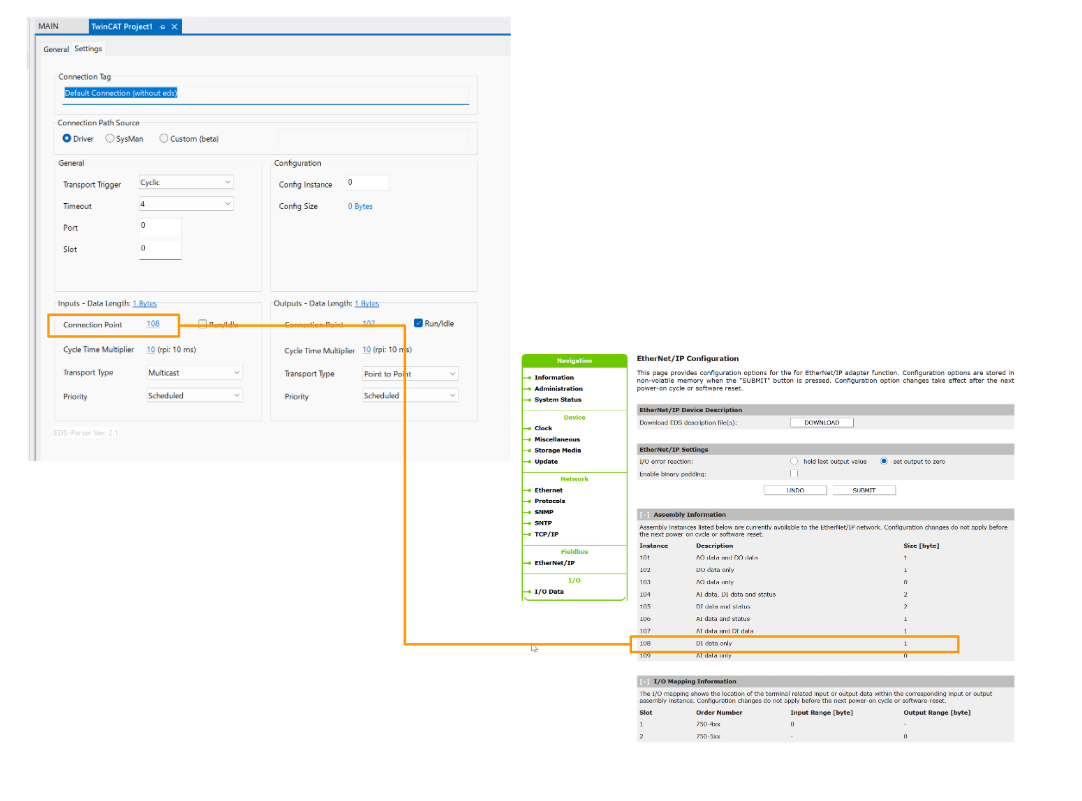The height and width of the screenshot is (801, 1082).
Task: Close the TwinCAT Project1 tab
Action: point(175,27)
